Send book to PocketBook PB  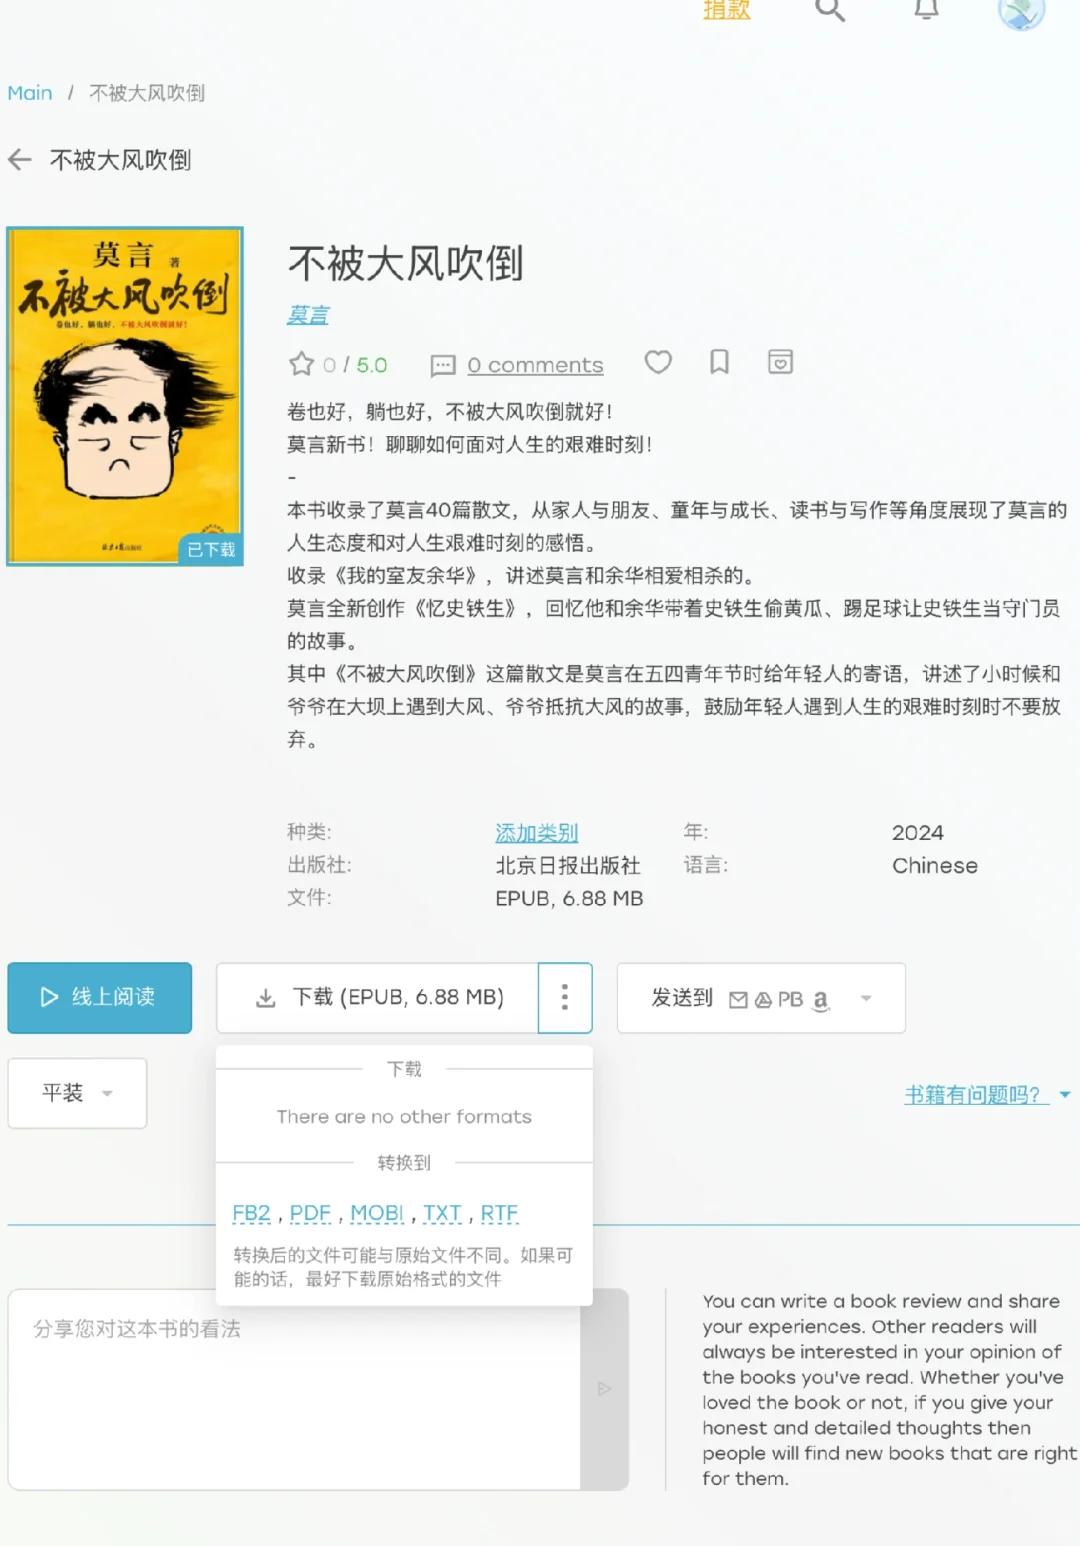click(x=790, y=999)
